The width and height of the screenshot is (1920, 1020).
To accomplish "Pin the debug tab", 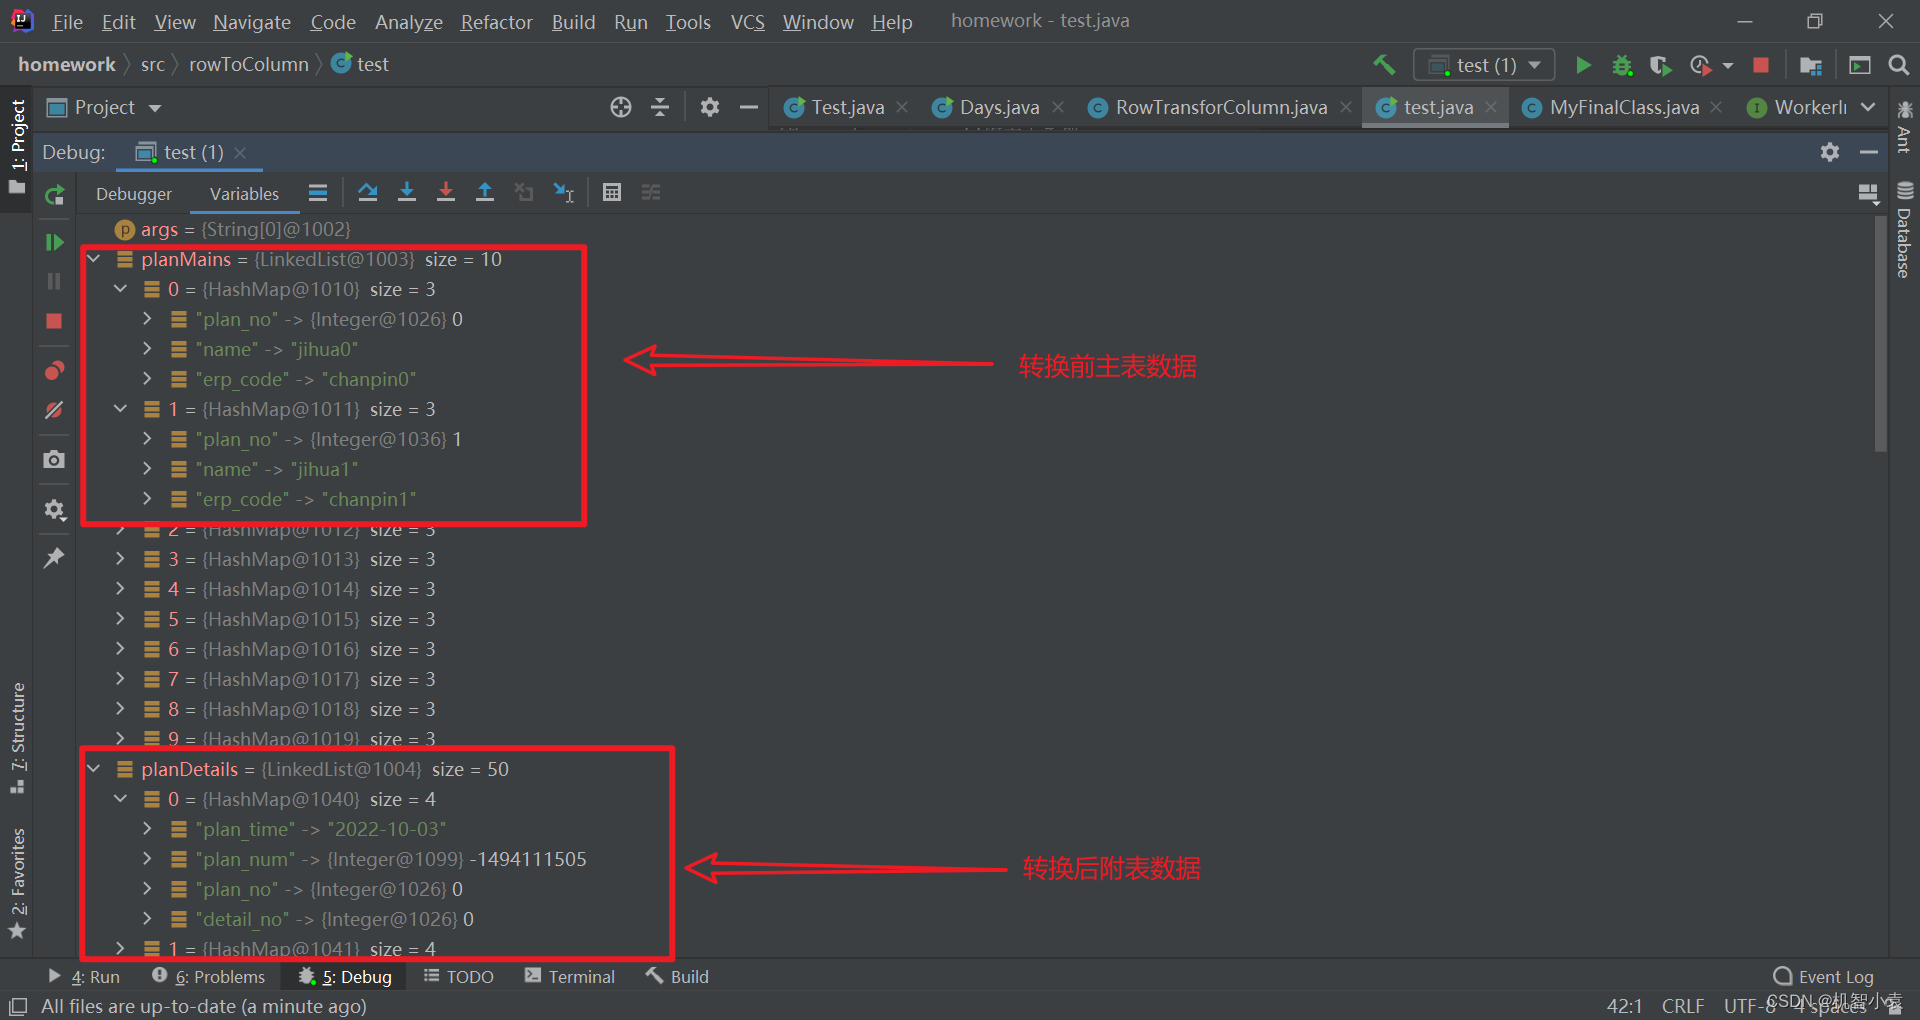I will coord(54,558).
